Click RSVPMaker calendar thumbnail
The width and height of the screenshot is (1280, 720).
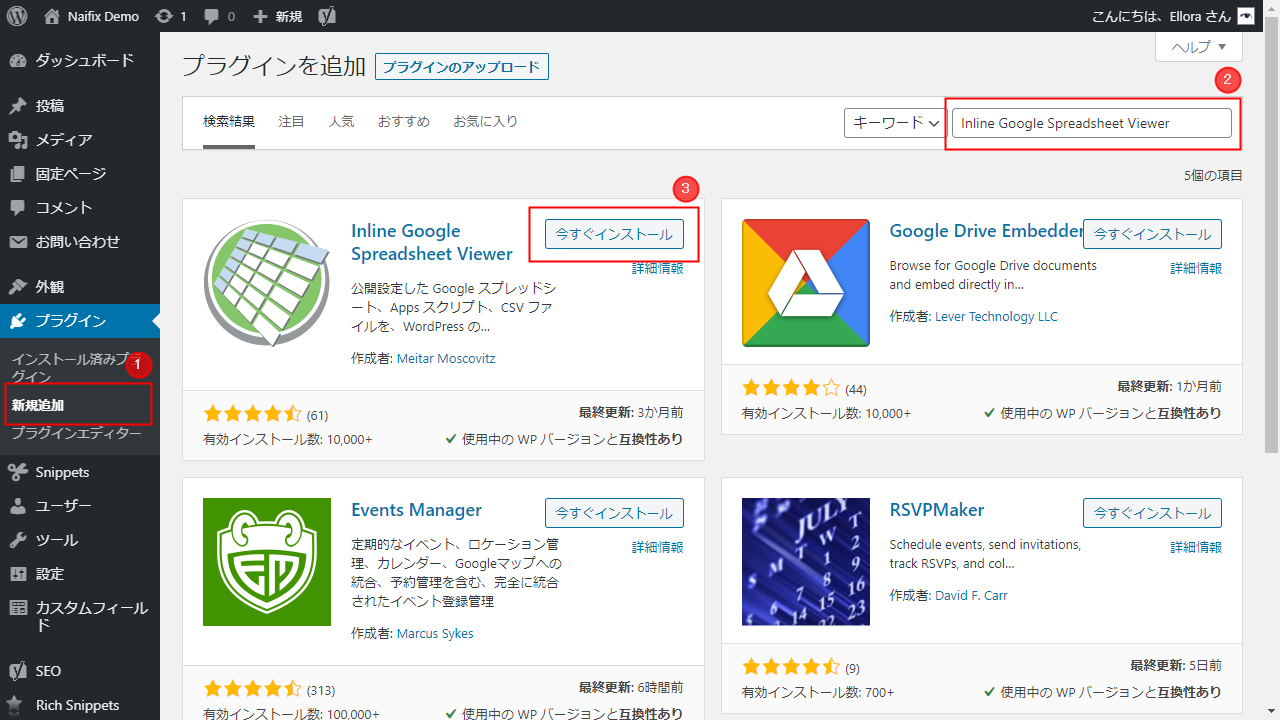tap(806, 562)
